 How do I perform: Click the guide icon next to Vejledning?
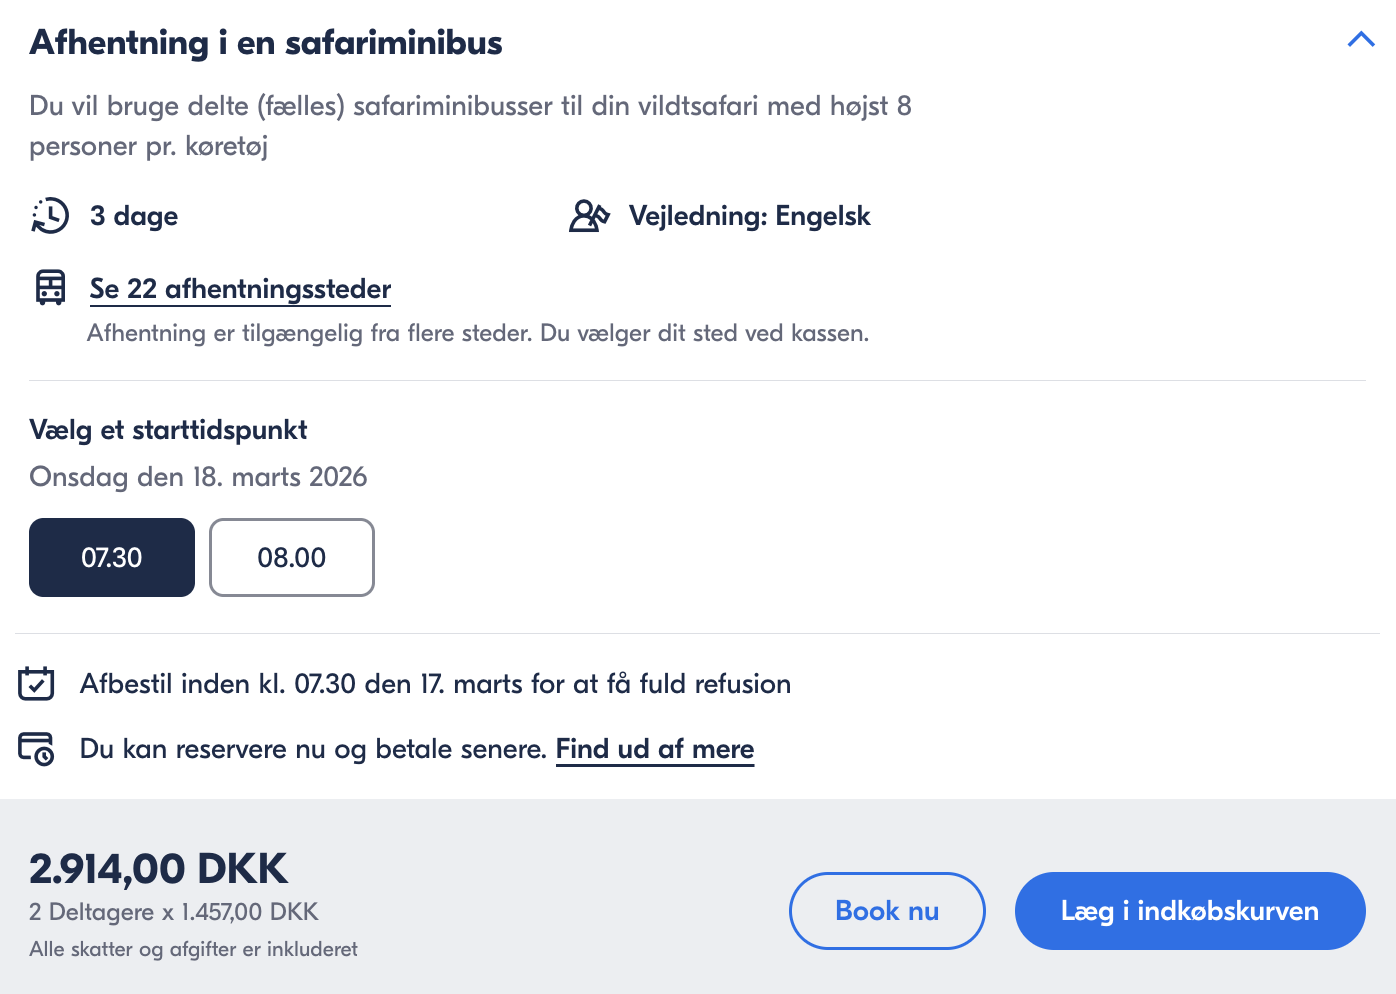point(589,216)
